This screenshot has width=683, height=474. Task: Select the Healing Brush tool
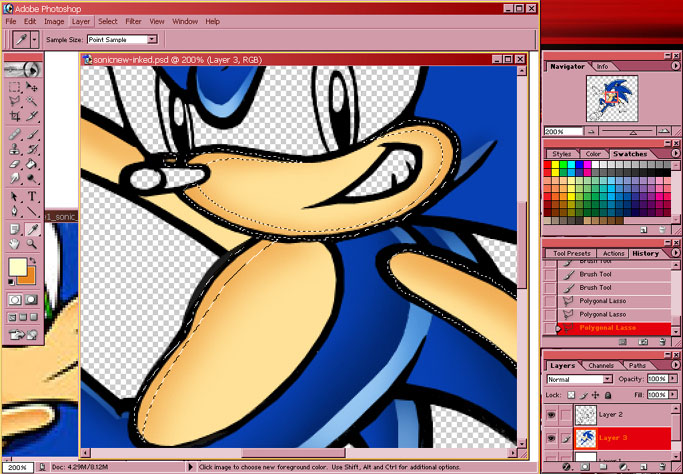[x=14, y=134]
